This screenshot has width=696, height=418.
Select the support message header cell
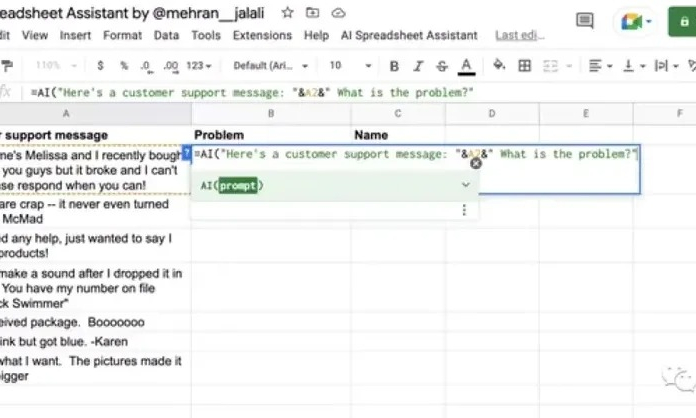coord(95,135)
